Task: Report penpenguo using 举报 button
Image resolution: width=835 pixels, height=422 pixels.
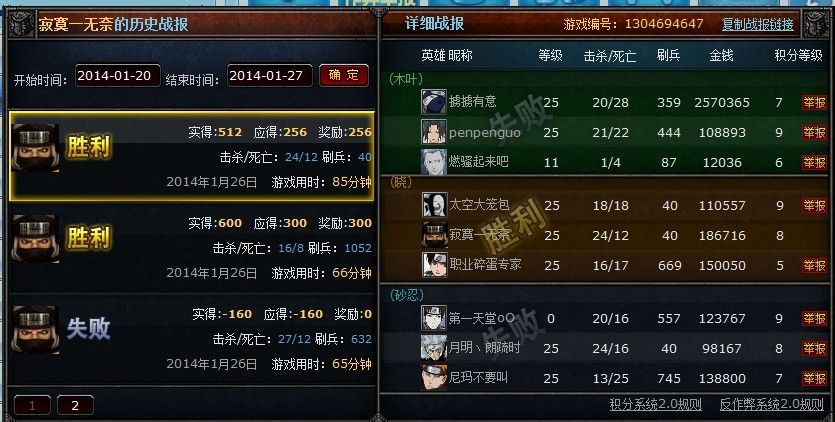Action: (x=814, y=132)
